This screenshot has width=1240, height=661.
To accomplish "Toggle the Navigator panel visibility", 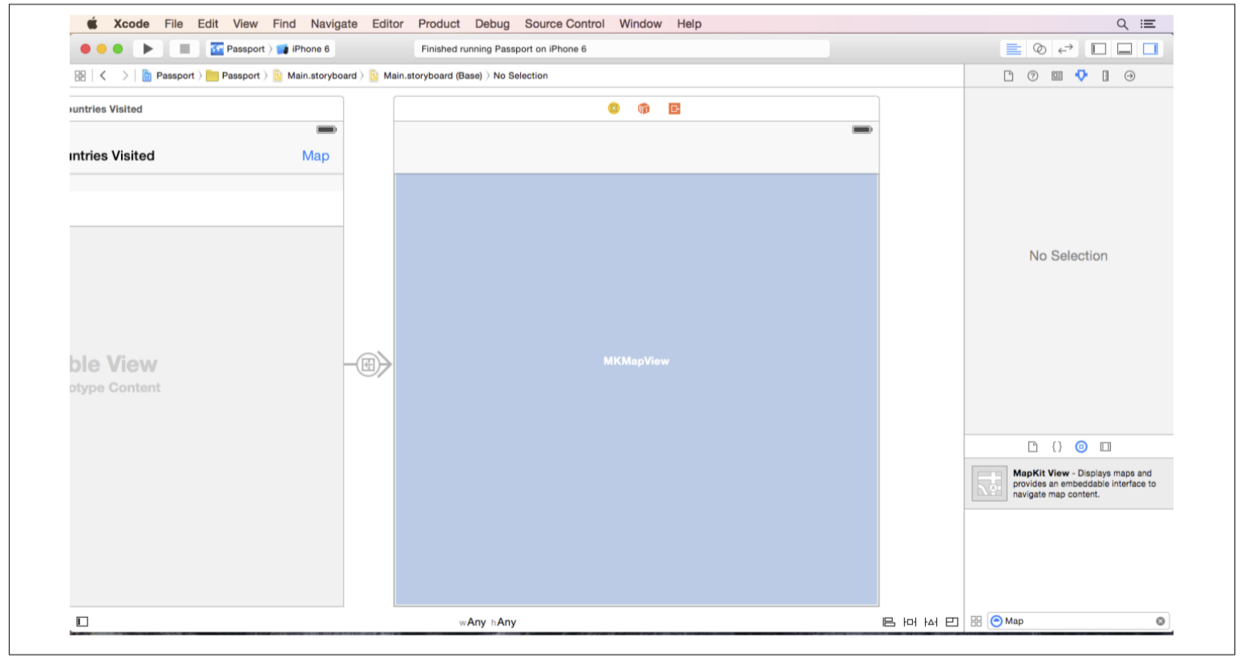I will coord(1098,49).
